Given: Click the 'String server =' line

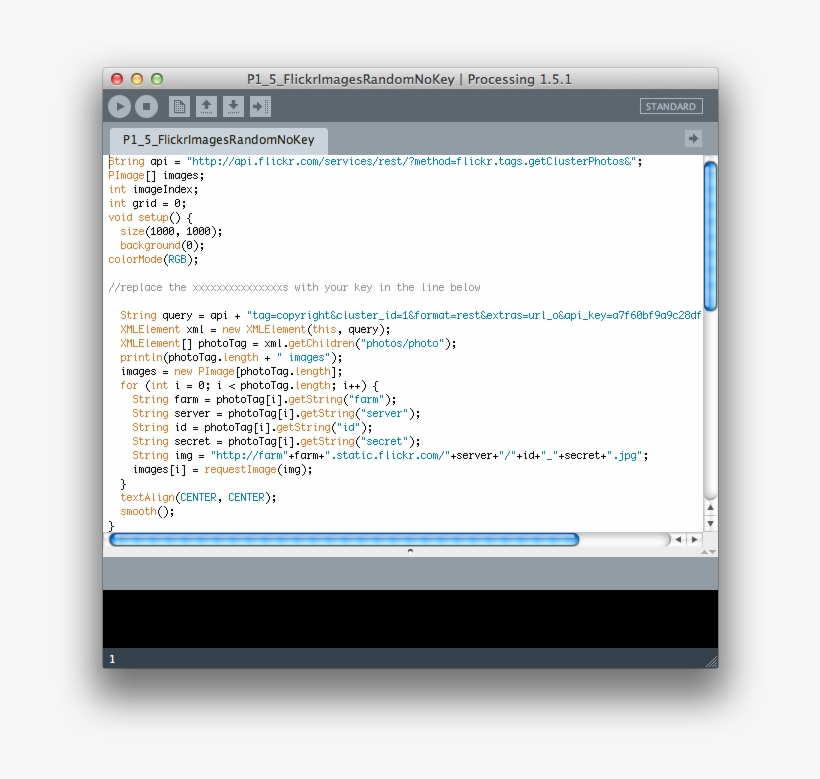Looking at the screenshot, I should (x=276, y=414).
